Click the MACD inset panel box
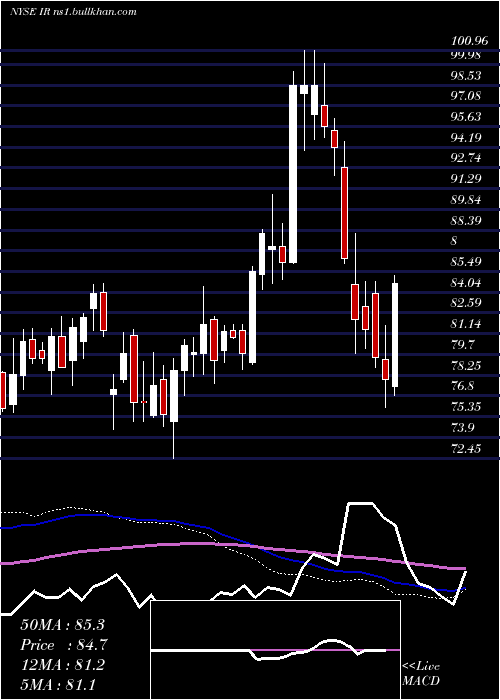 [x=275, y=650]
